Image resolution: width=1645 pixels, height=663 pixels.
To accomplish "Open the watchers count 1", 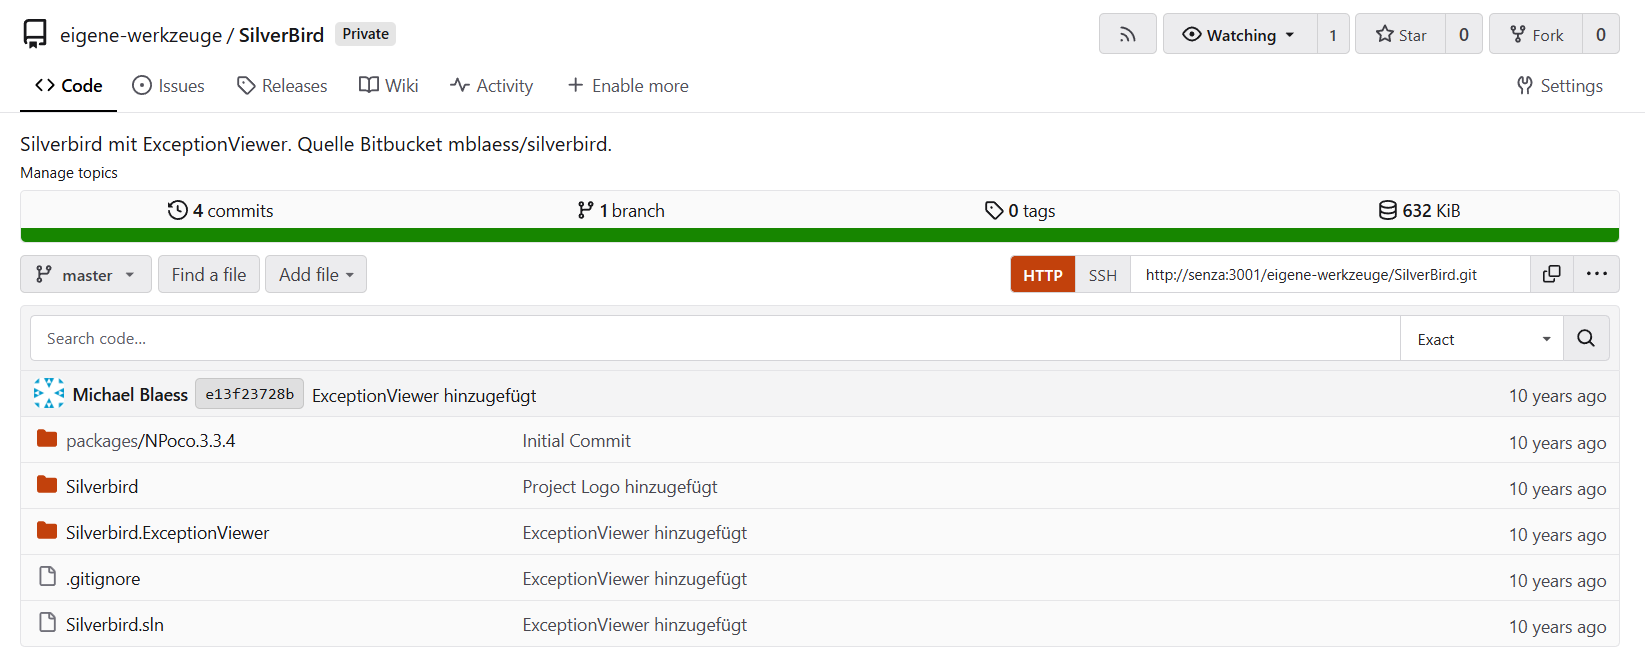I will [1333, 34].
